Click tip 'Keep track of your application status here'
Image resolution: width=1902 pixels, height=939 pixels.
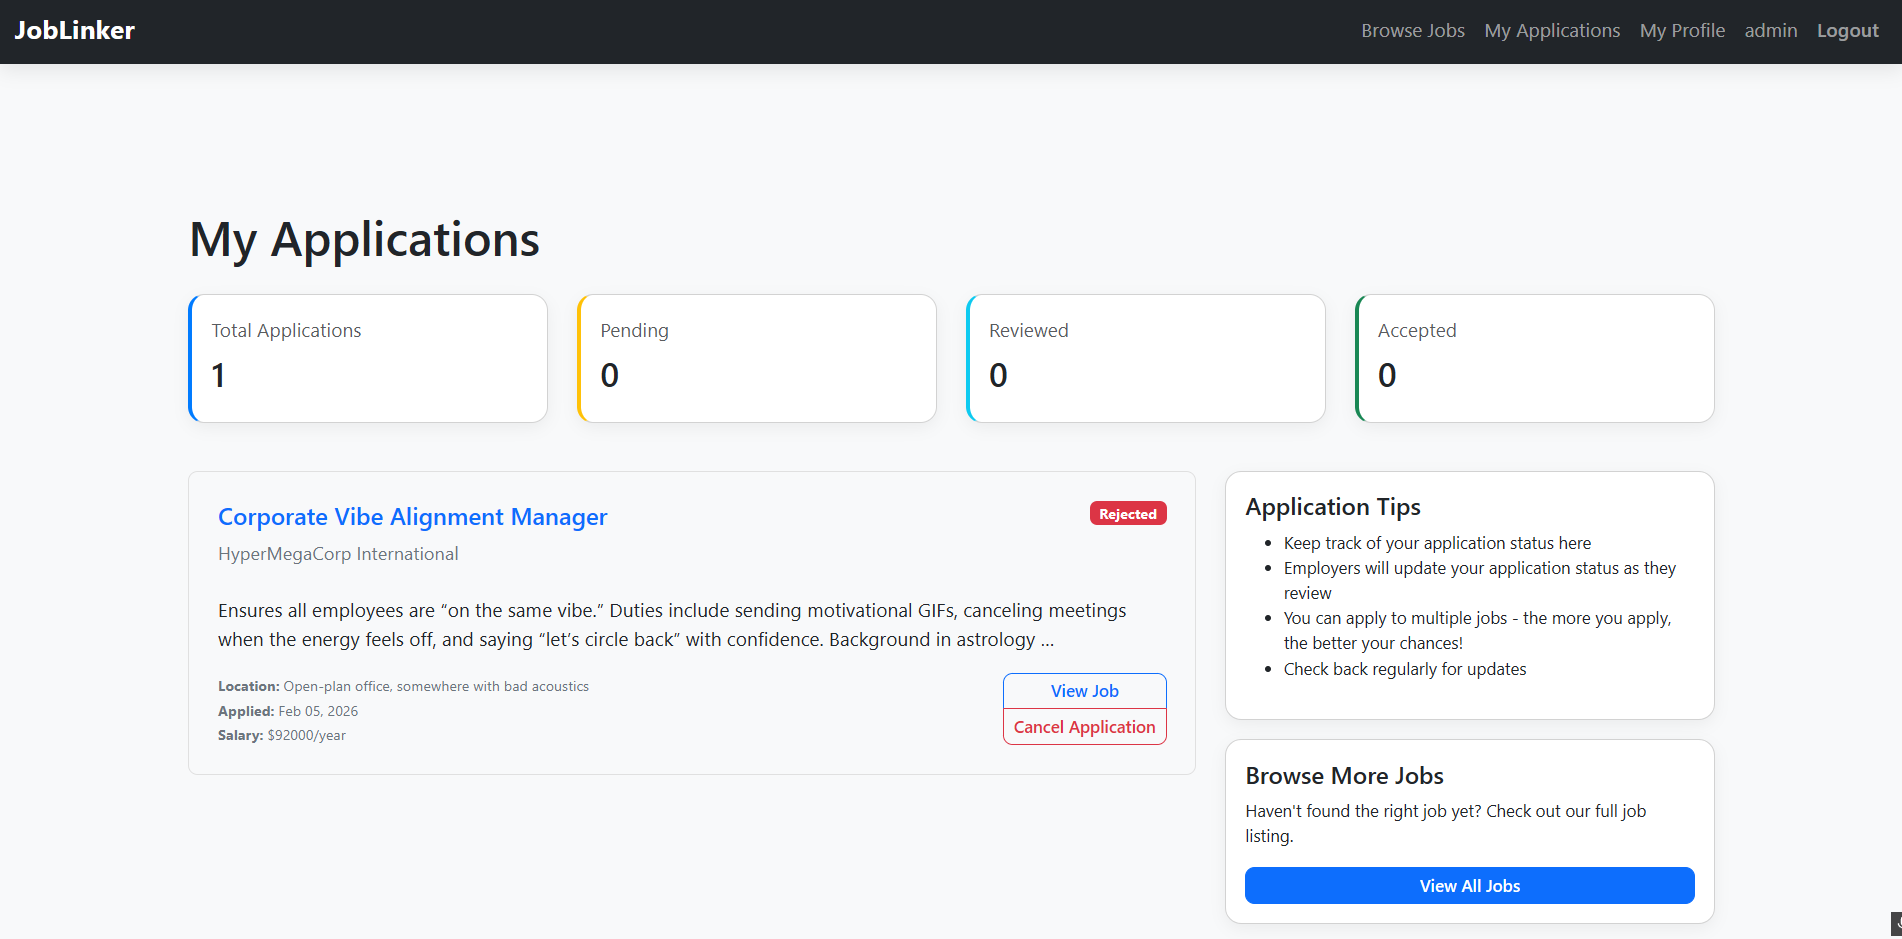click(1437, 543)
